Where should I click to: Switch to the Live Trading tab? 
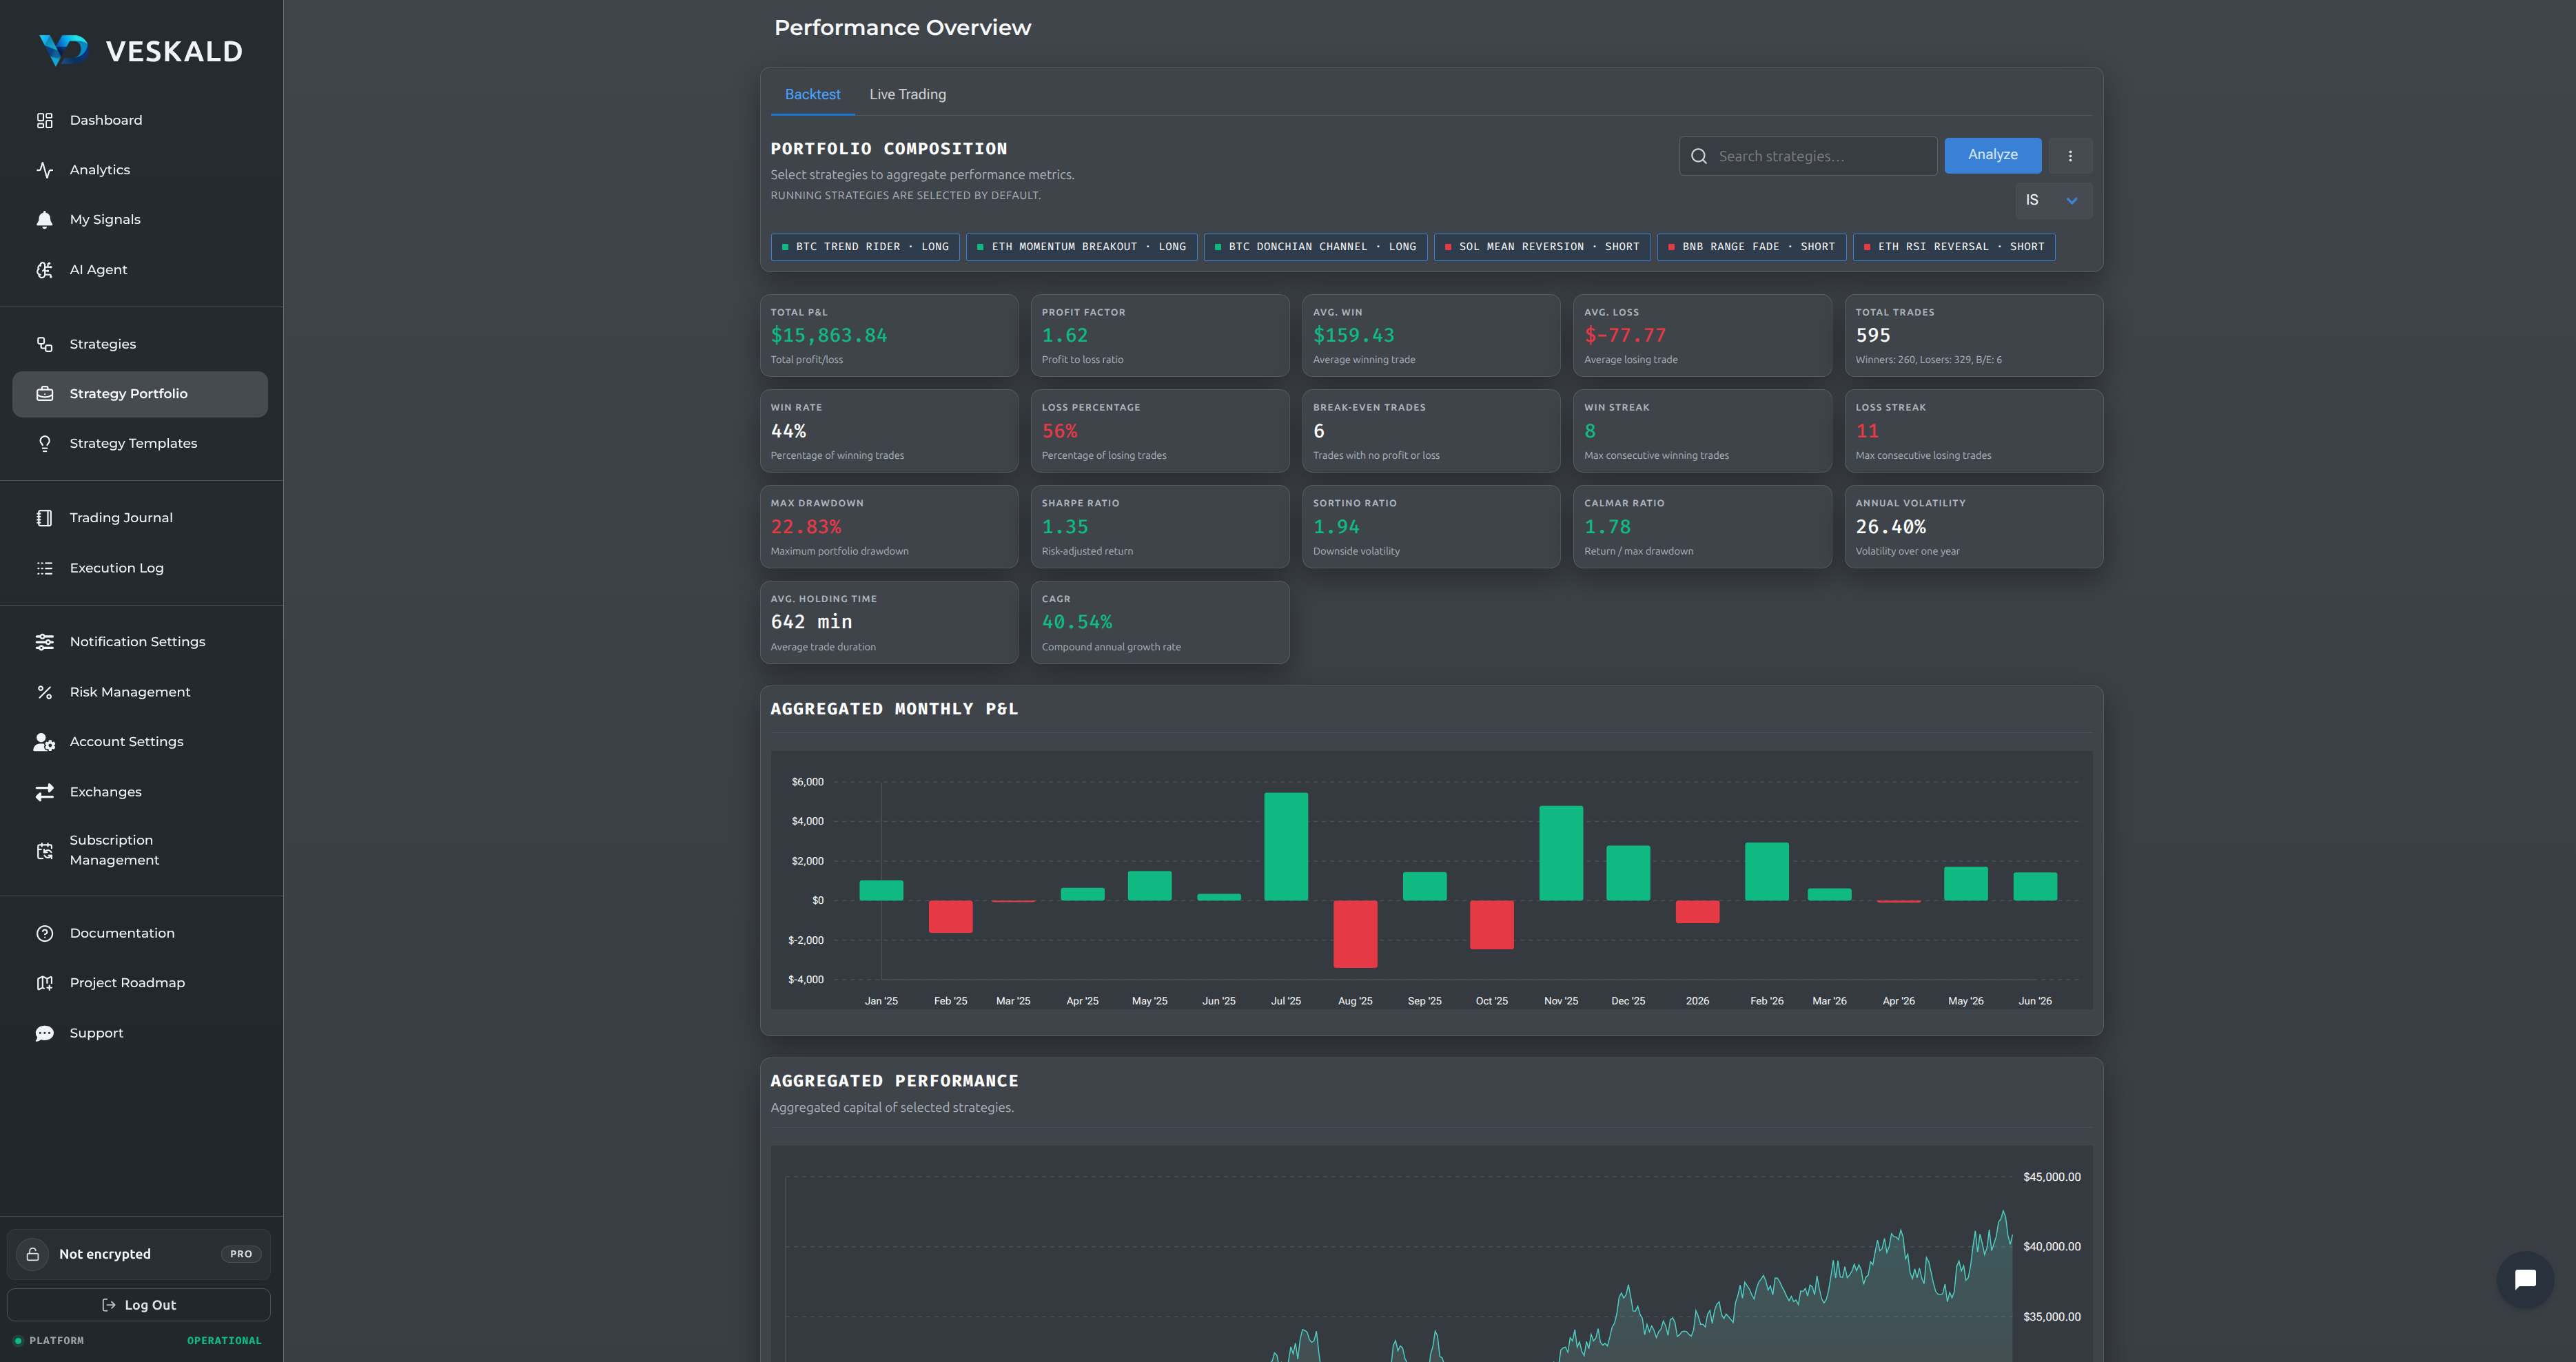[907, 95]
